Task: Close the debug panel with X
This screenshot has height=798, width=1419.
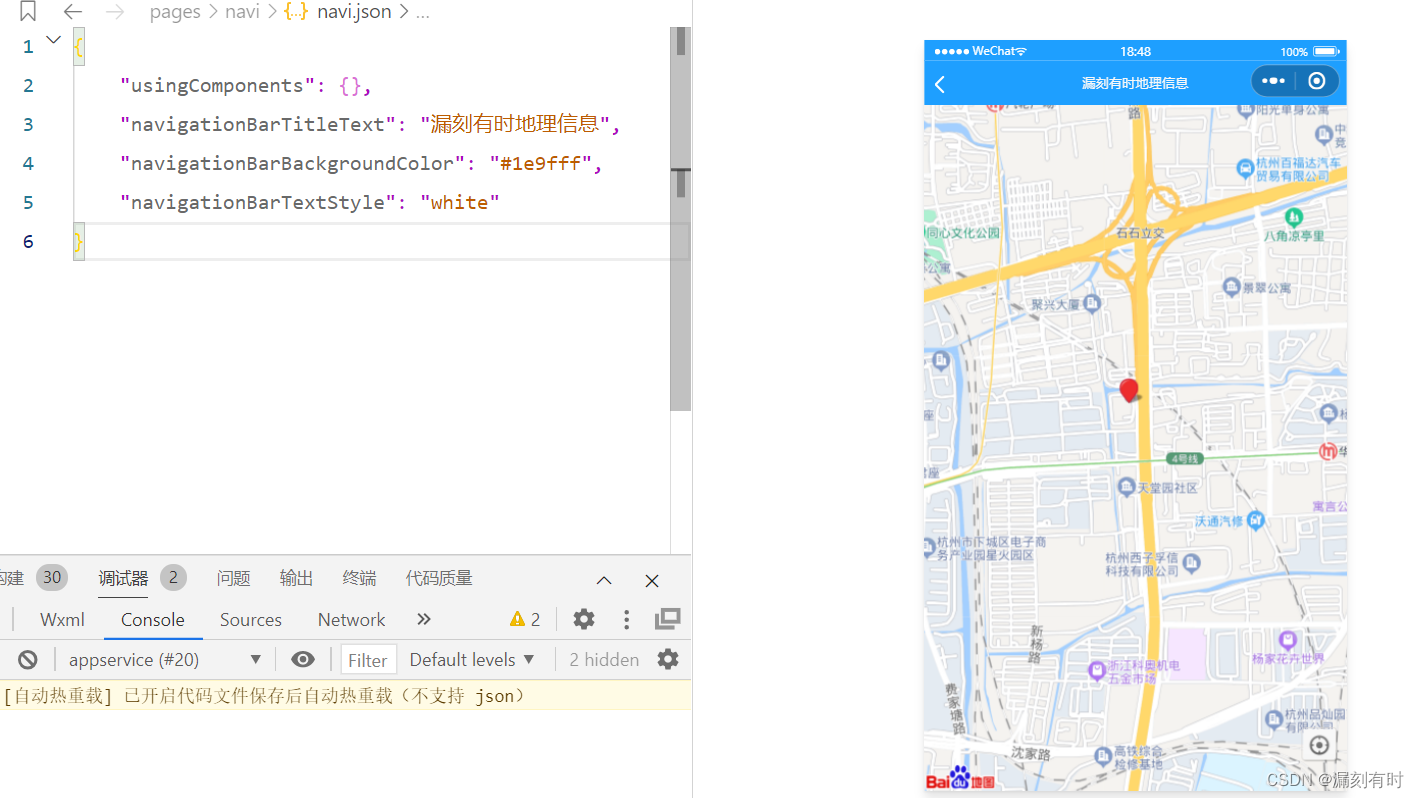Action: [652, 580]
